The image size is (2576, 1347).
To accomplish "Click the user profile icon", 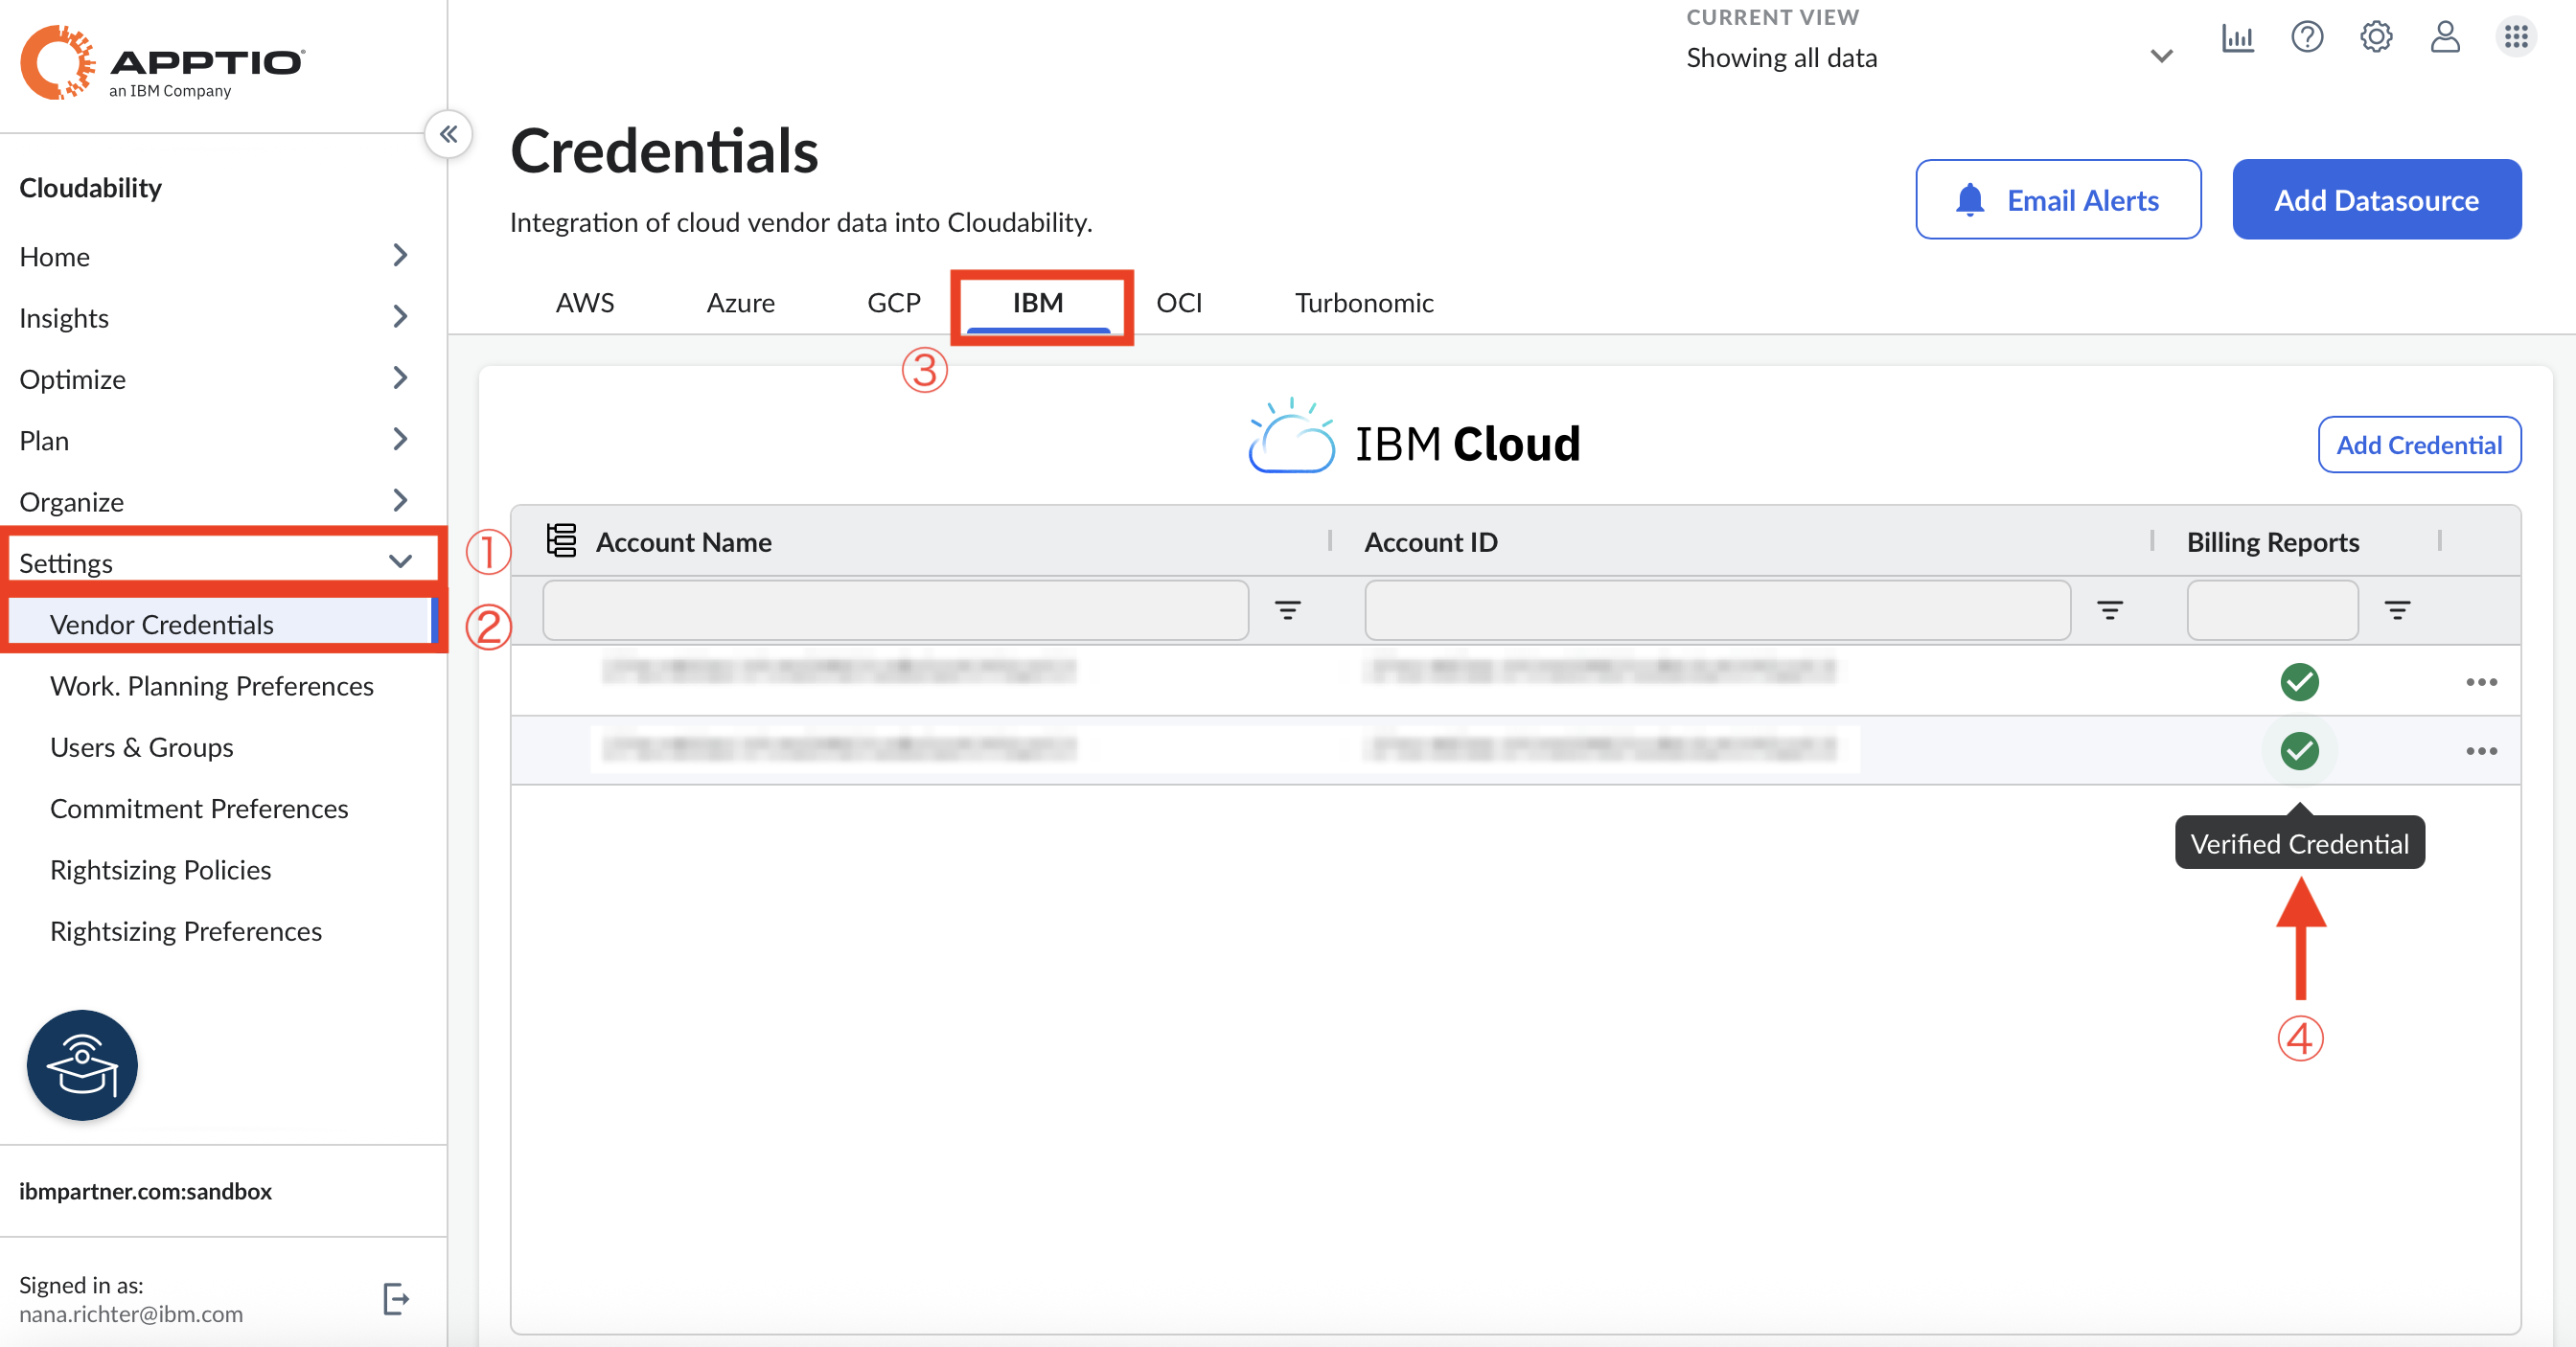I will point(2445,37).
